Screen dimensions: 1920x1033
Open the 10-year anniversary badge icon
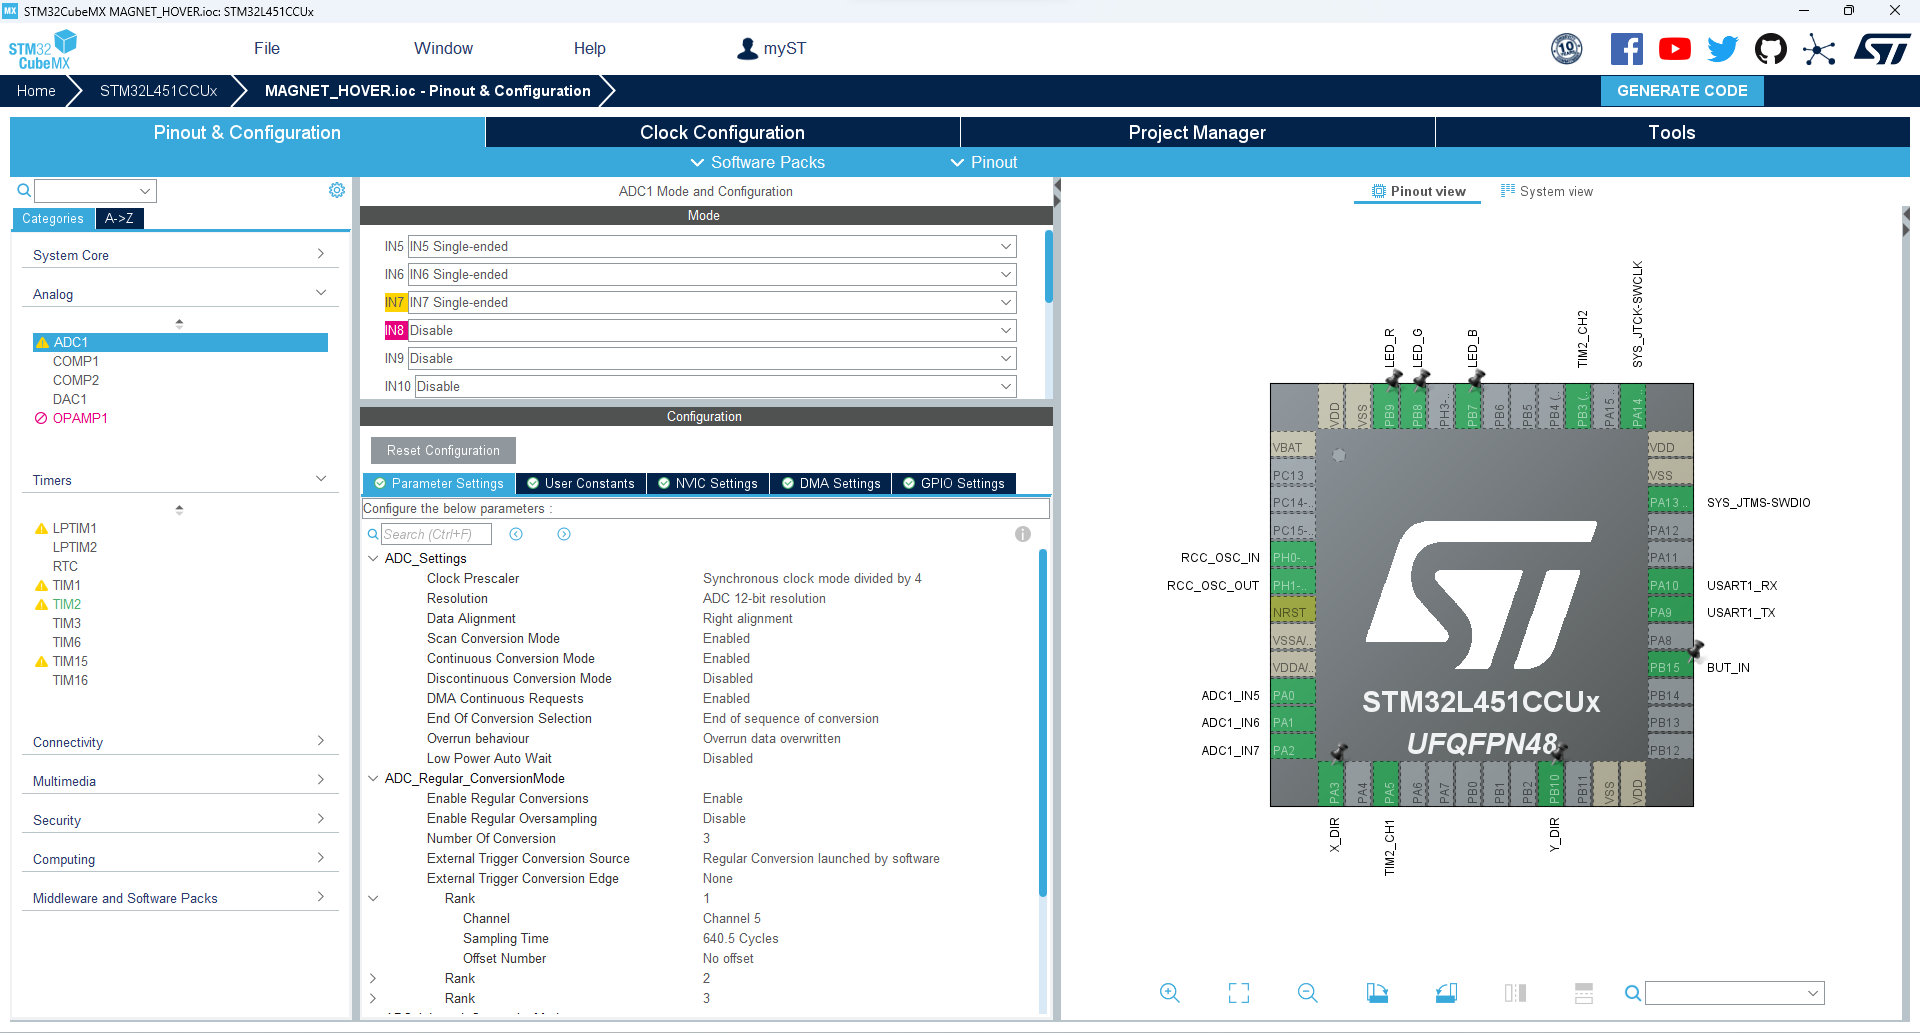pyautogui.click(x=1567, y=48)
